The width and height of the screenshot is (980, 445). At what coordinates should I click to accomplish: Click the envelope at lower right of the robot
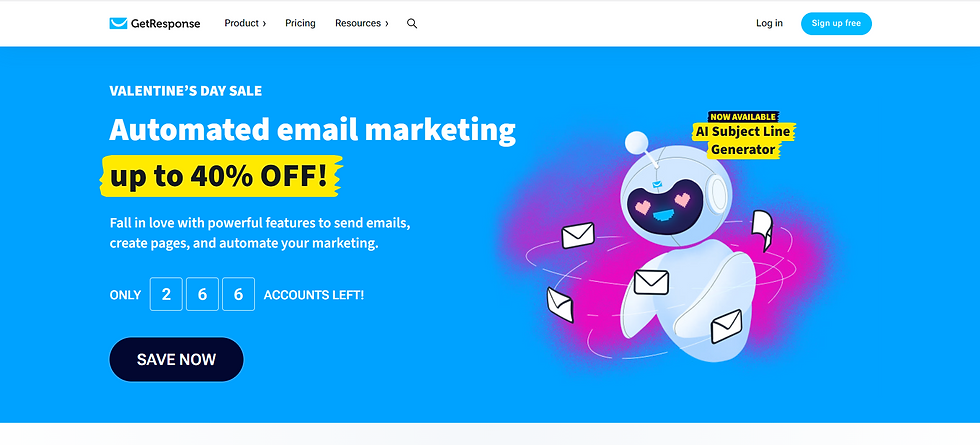click(726, 326)
